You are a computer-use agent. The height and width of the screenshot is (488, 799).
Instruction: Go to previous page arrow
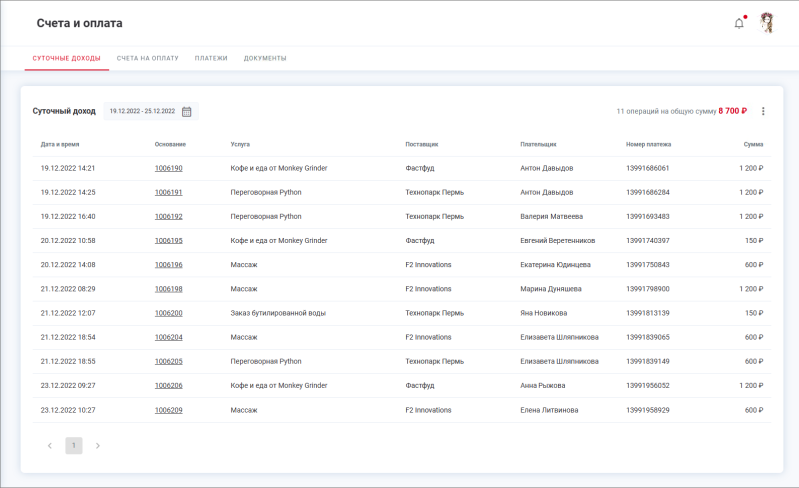50,445
